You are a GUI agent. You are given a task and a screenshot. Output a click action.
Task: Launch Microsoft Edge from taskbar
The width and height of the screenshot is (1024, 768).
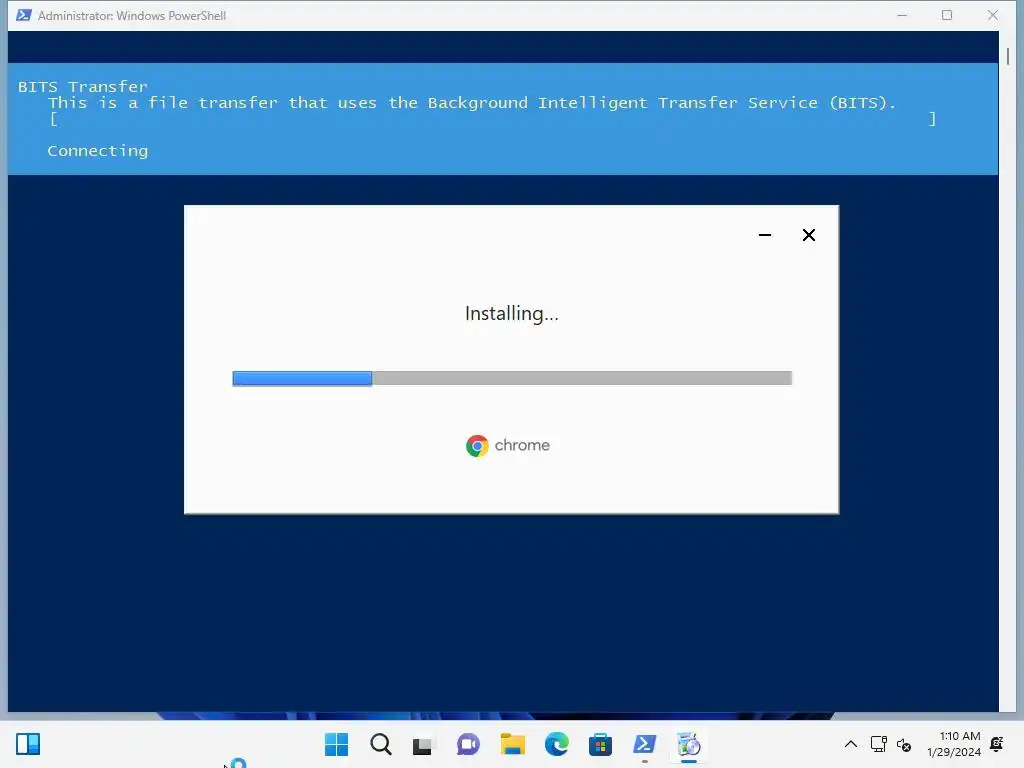[x=556, y=744]
